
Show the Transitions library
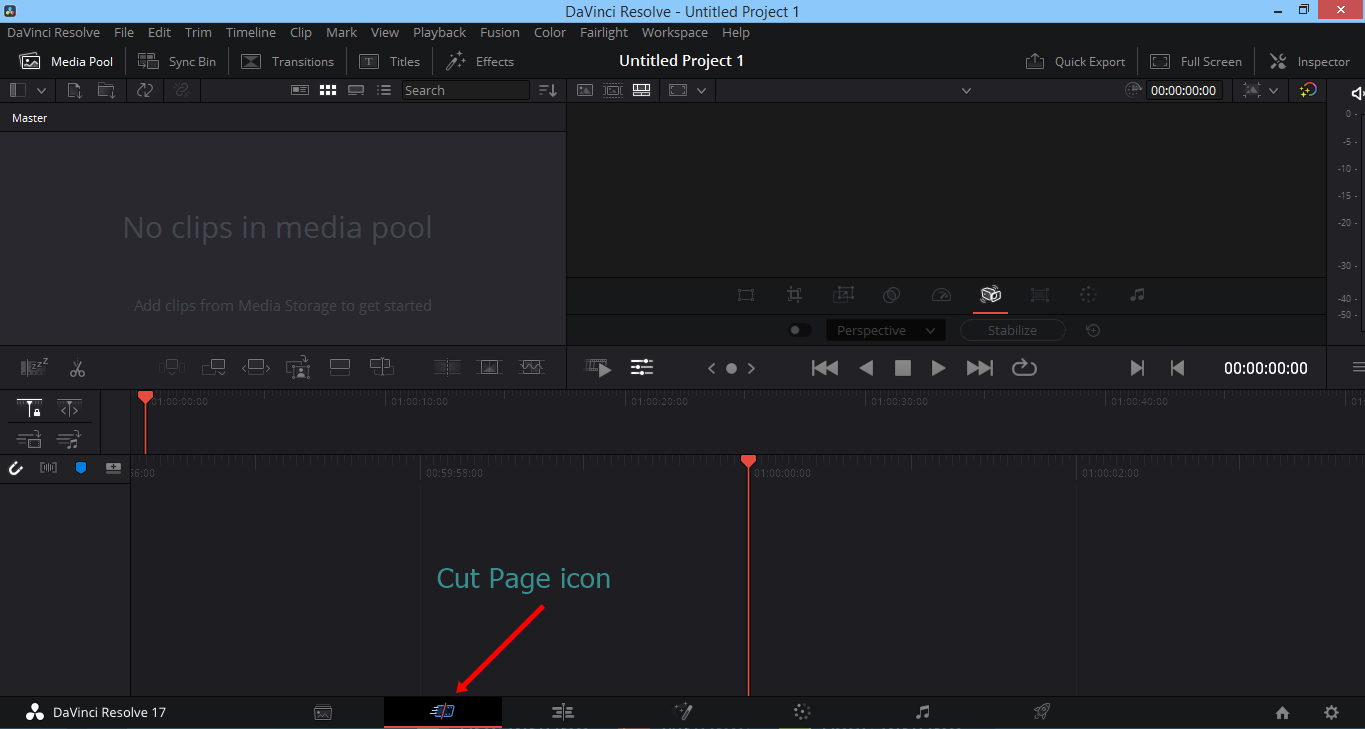(288, 61)
